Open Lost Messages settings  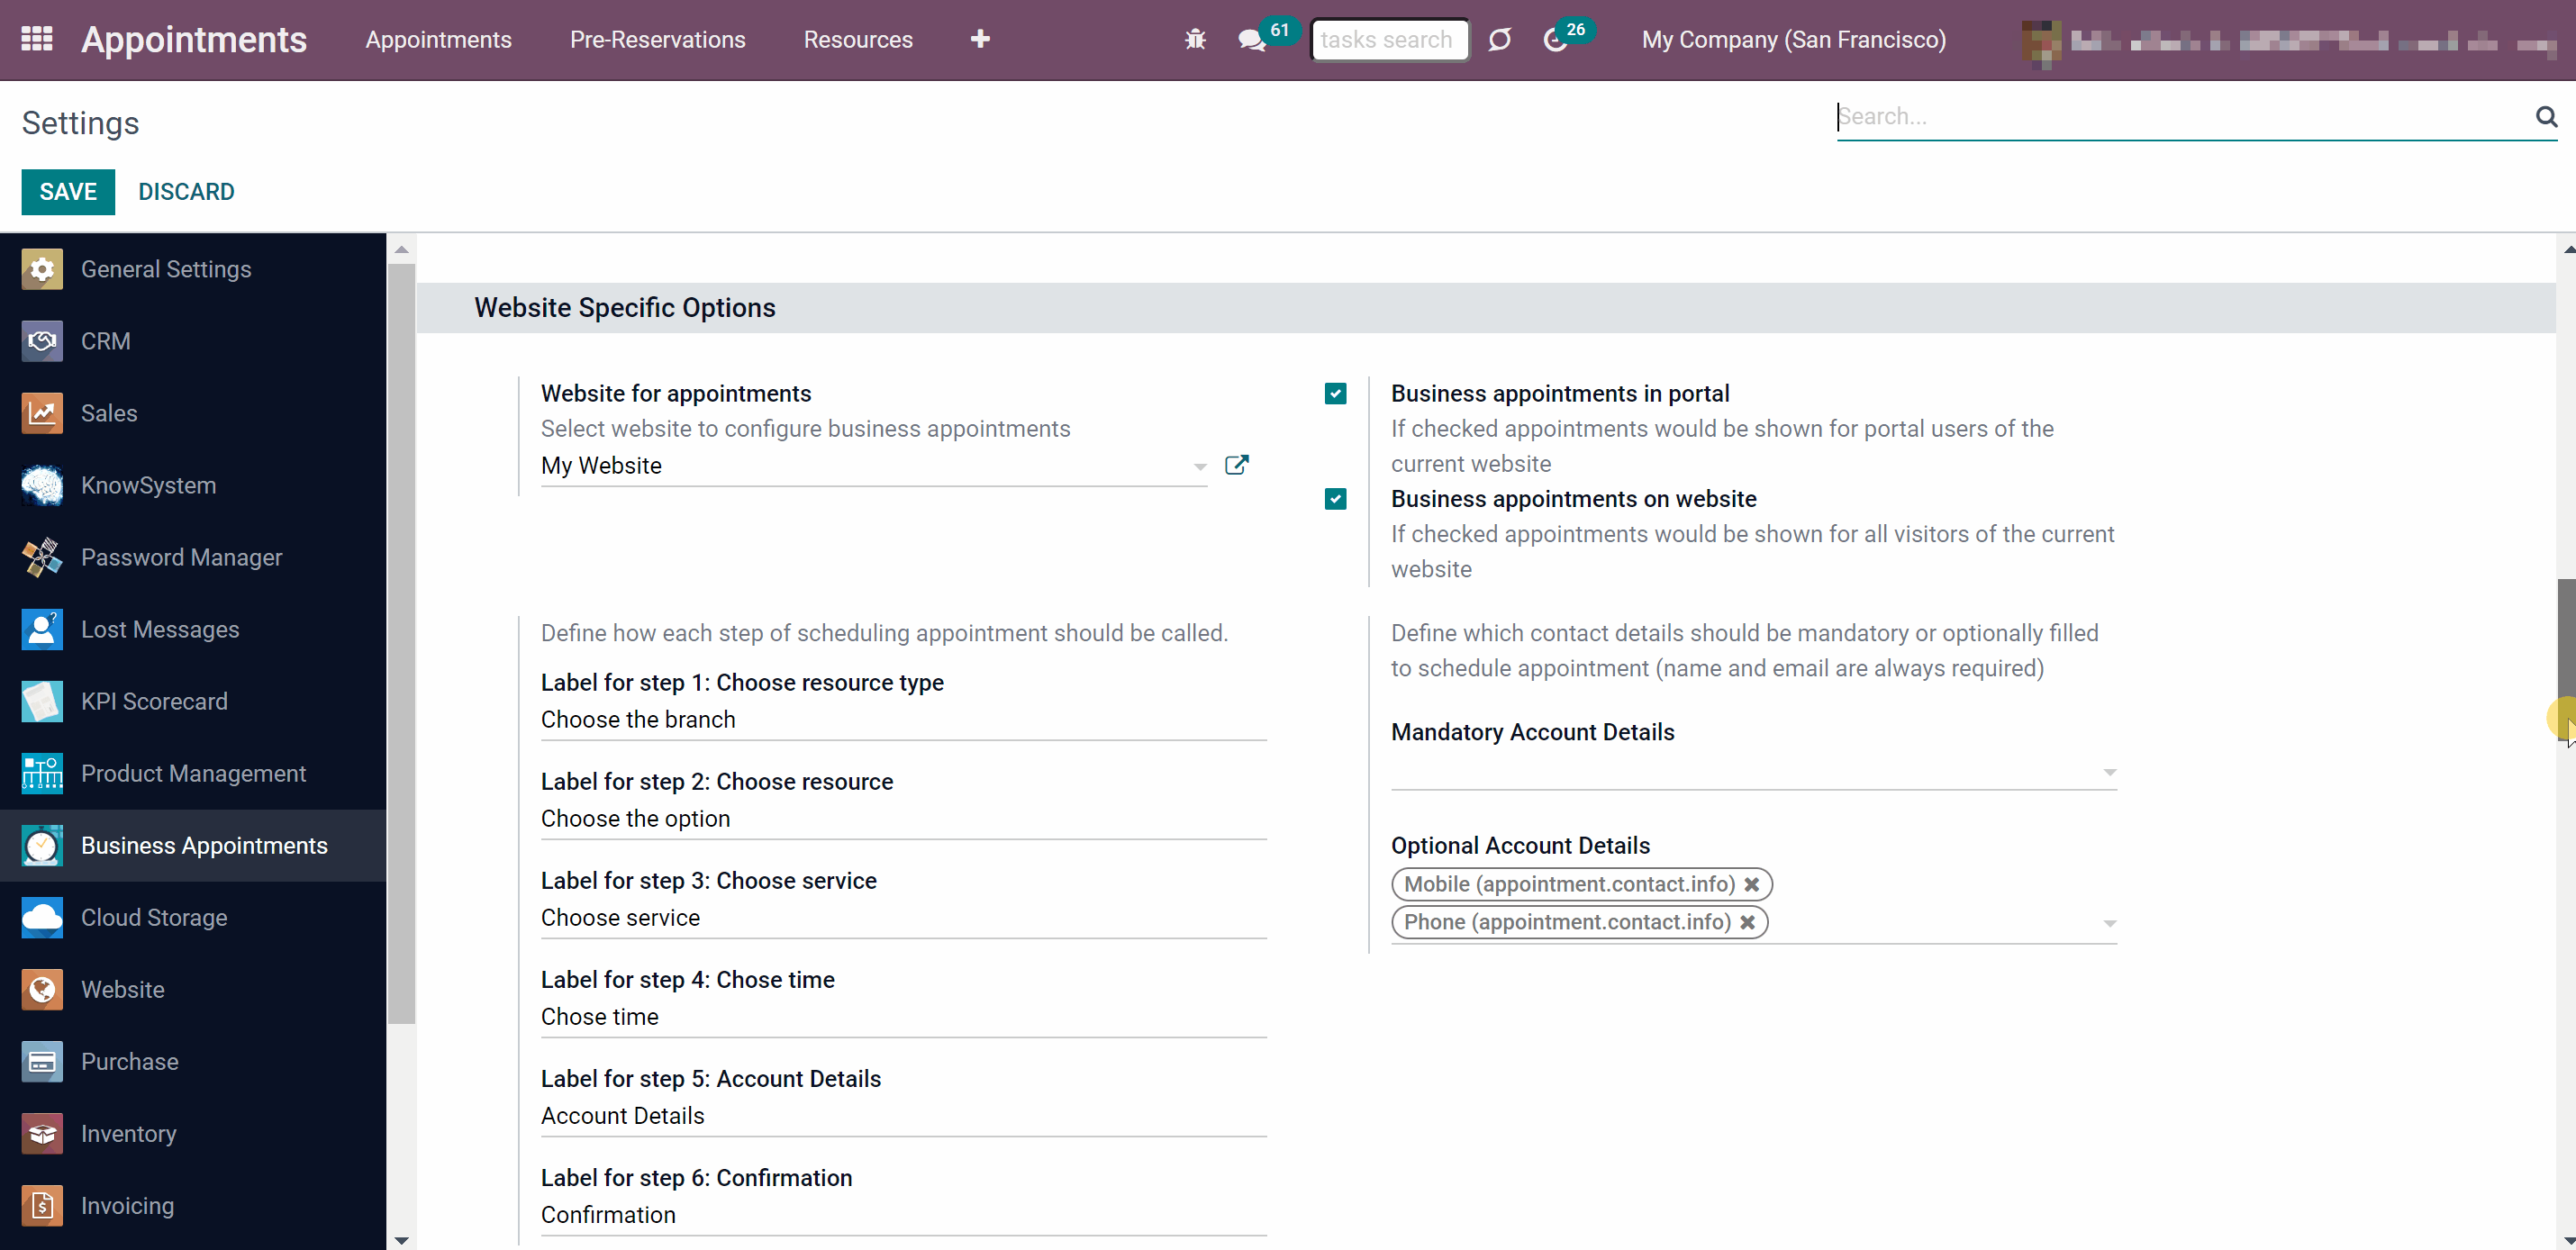click(x=193, y=629)
